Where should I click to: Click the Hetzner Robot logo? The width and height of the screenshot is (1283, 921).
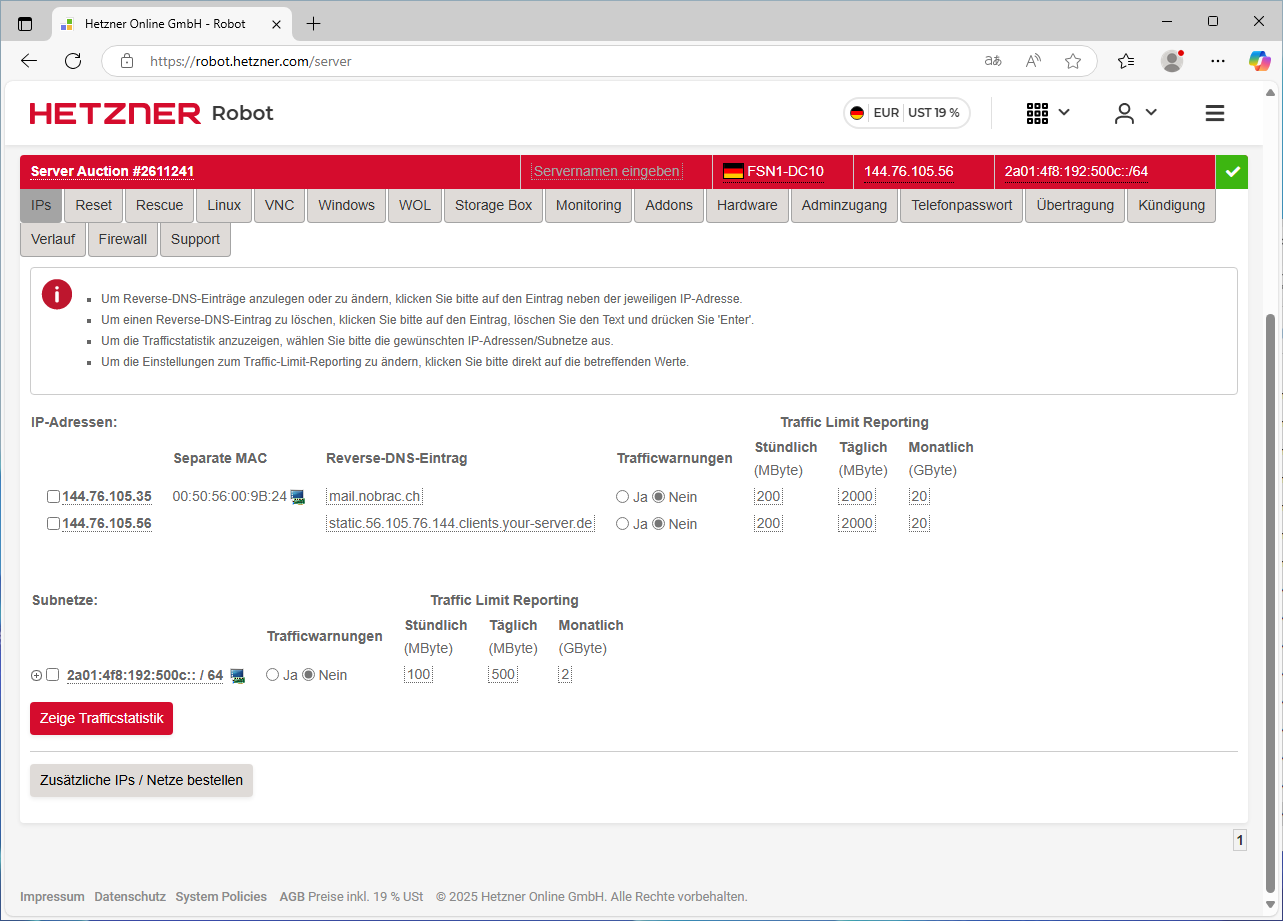pyautogui.click(x=151, y=113)
